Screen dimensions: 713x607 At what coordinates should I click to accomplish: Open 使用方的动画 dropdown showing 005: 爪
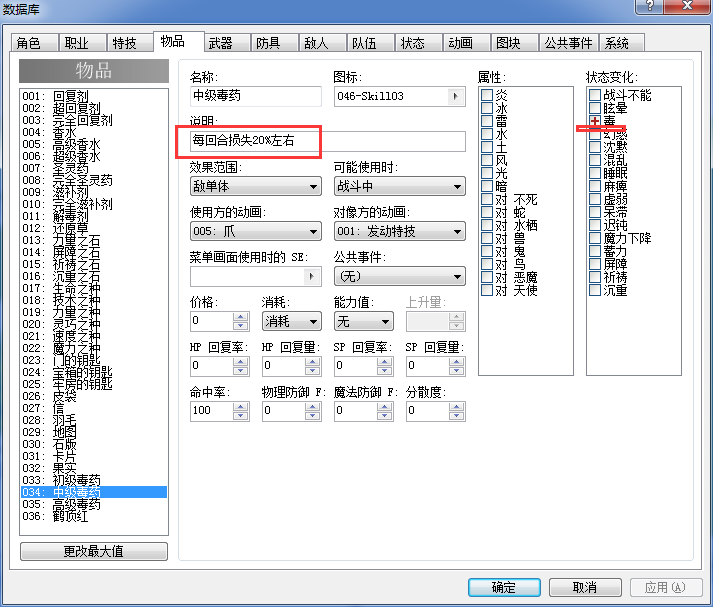click(256, 231)
